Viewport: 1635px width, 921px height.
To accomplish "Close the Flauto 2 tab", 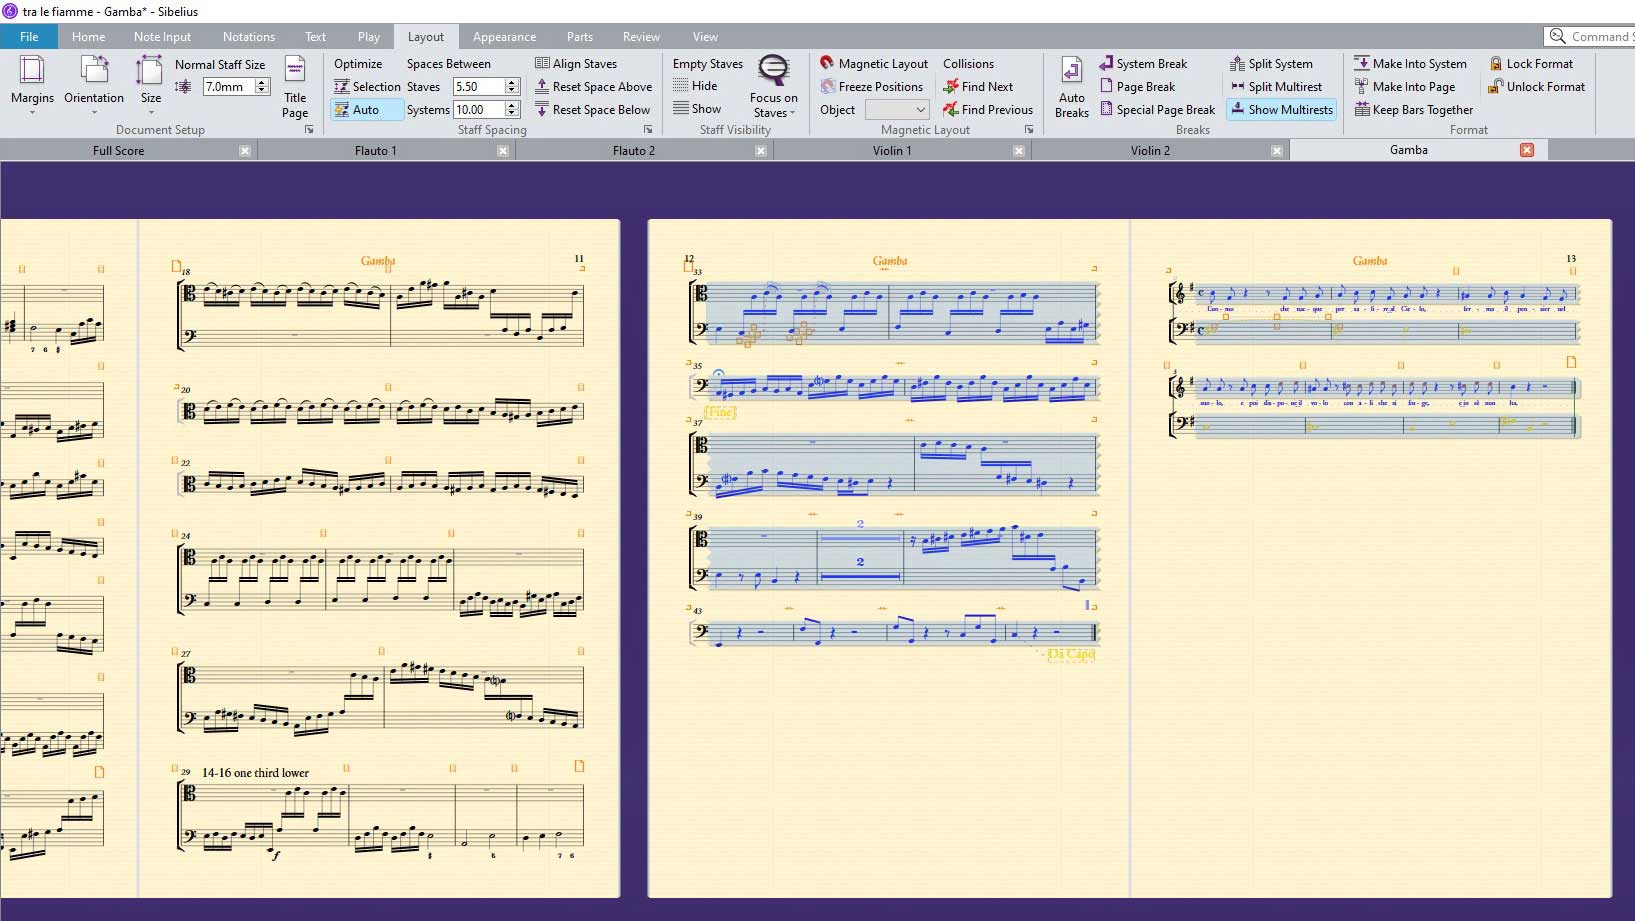I will coord(761,151).
